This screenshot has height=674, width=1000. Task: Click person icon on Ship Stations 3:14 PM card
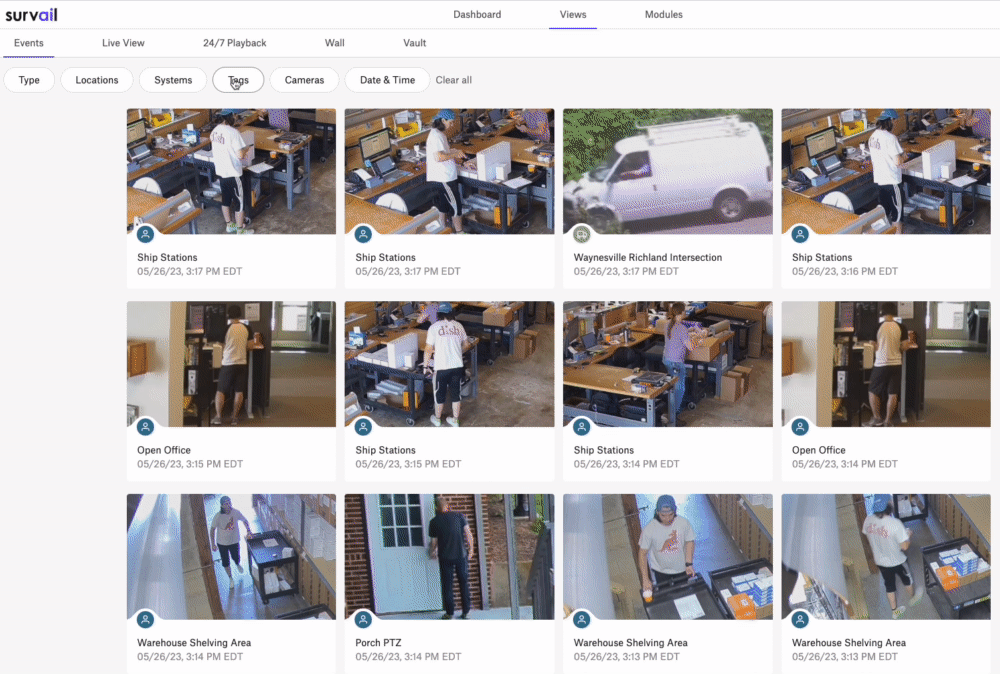pos(582,427)
